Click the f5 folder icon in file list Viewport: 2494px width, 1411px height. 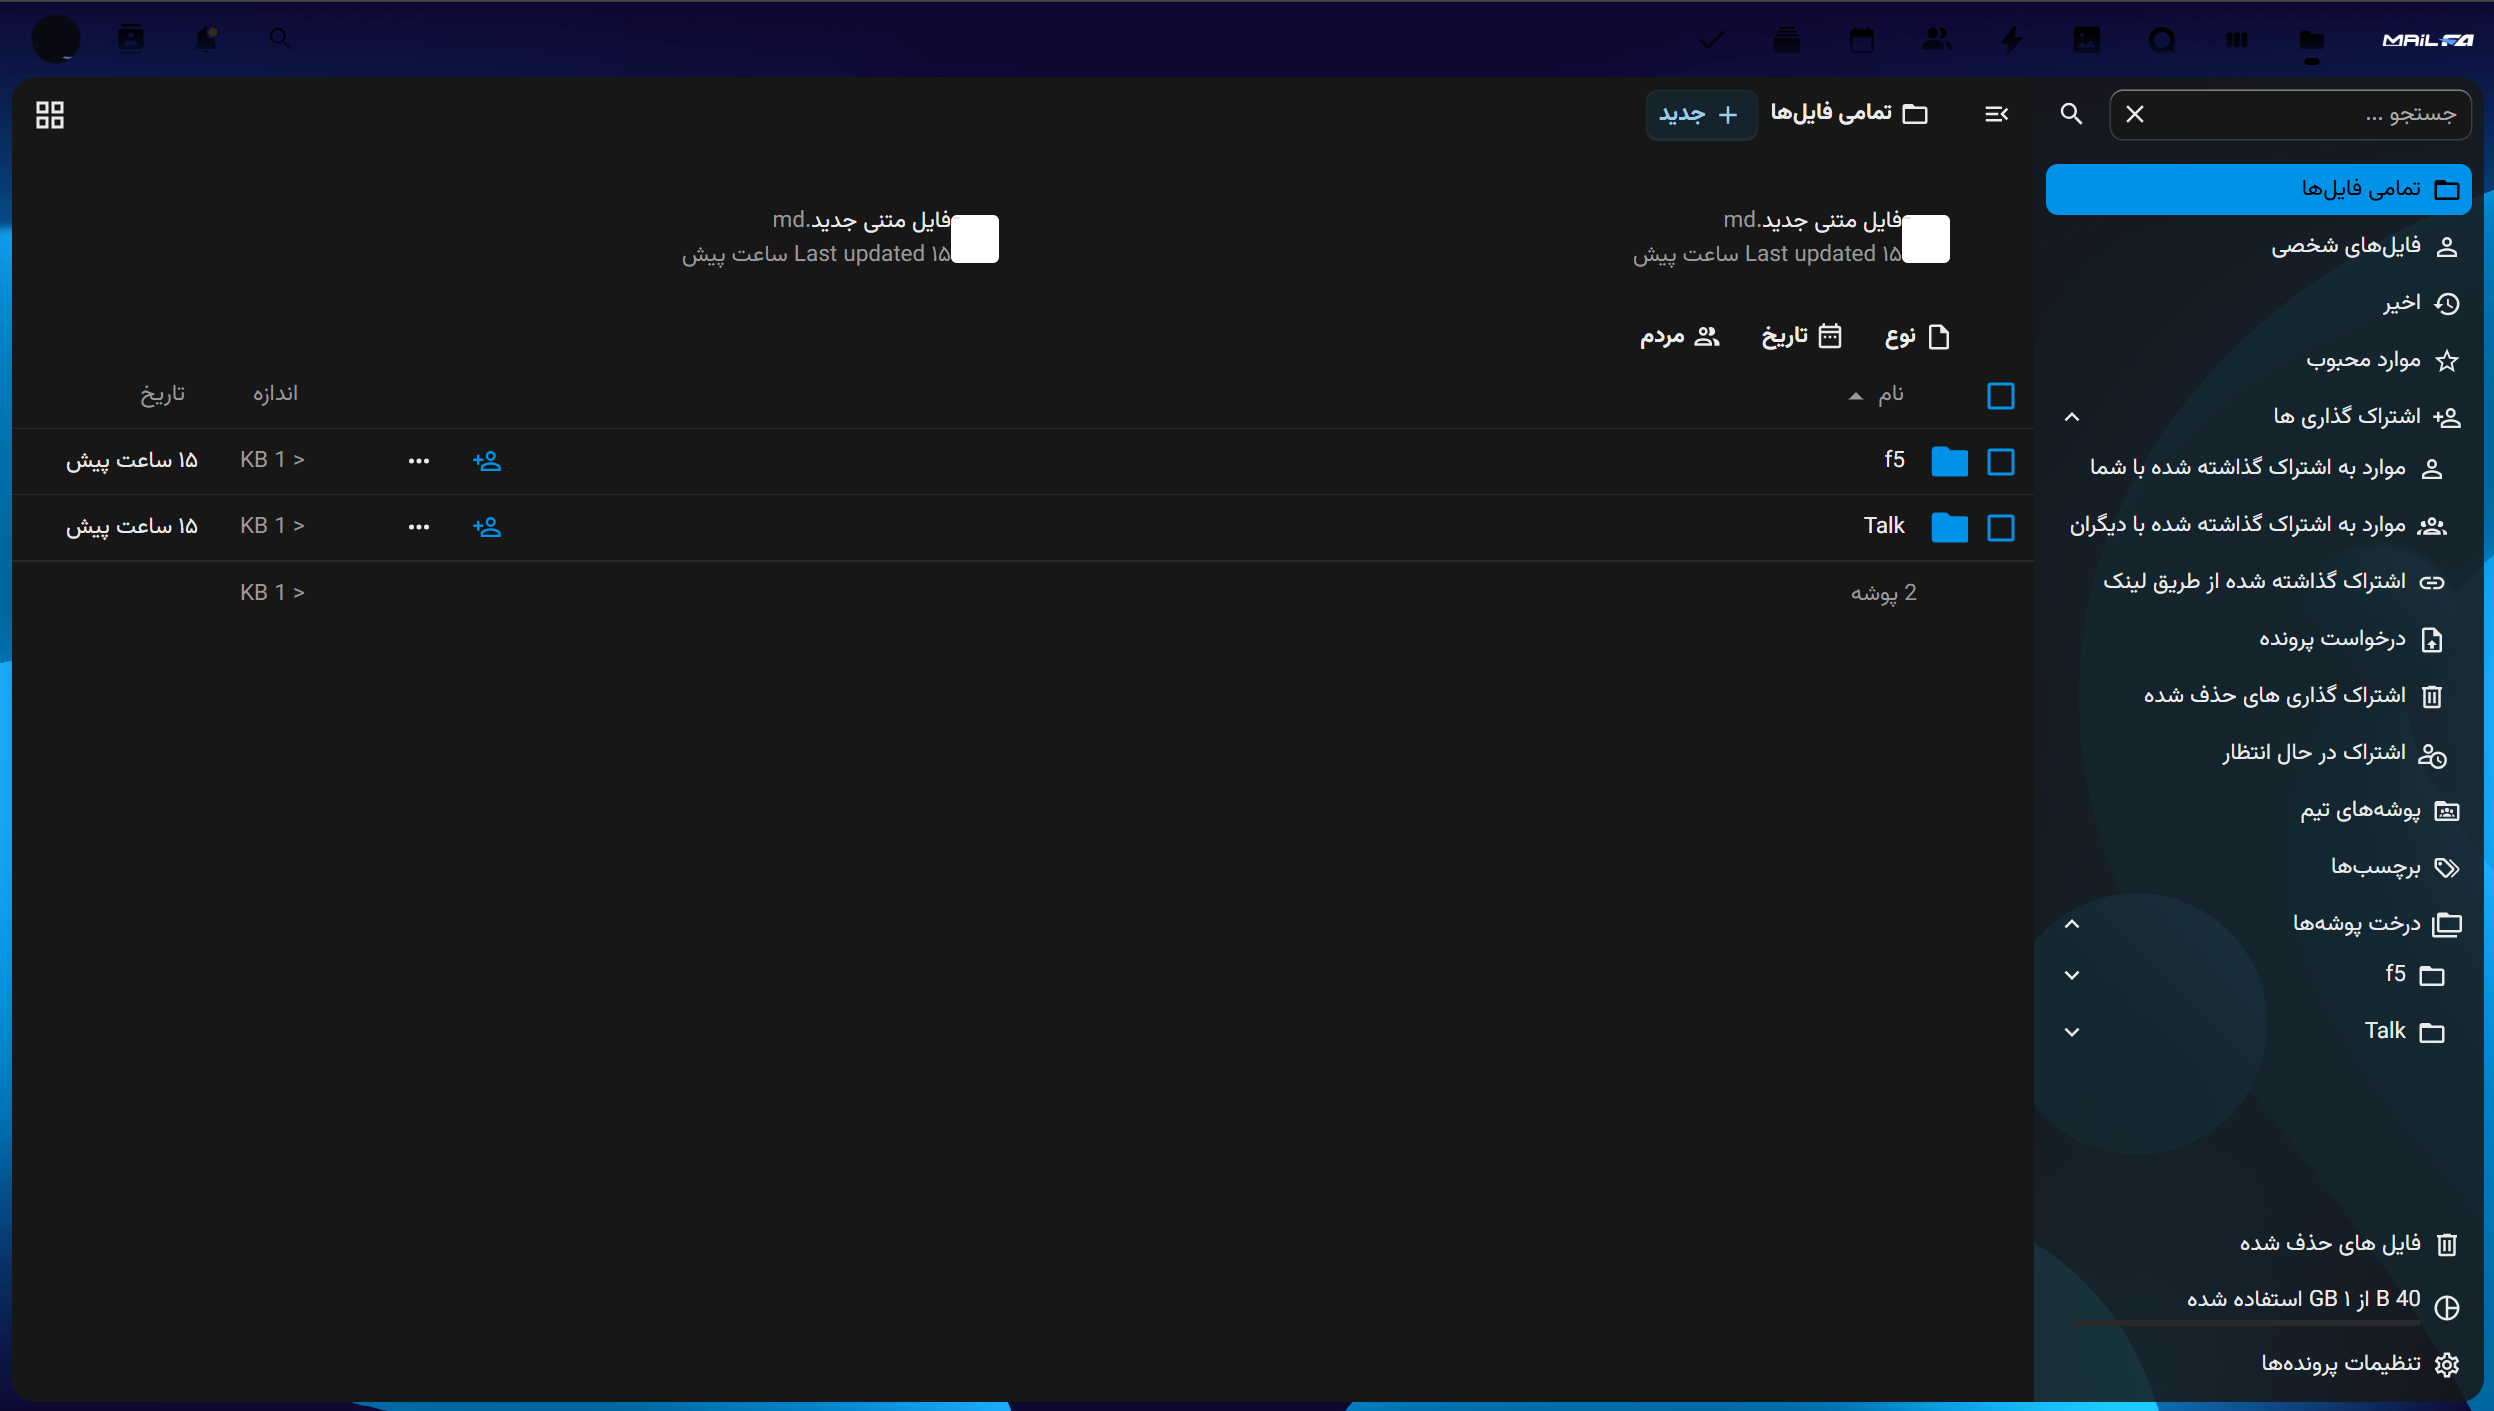coord(1949,462)
